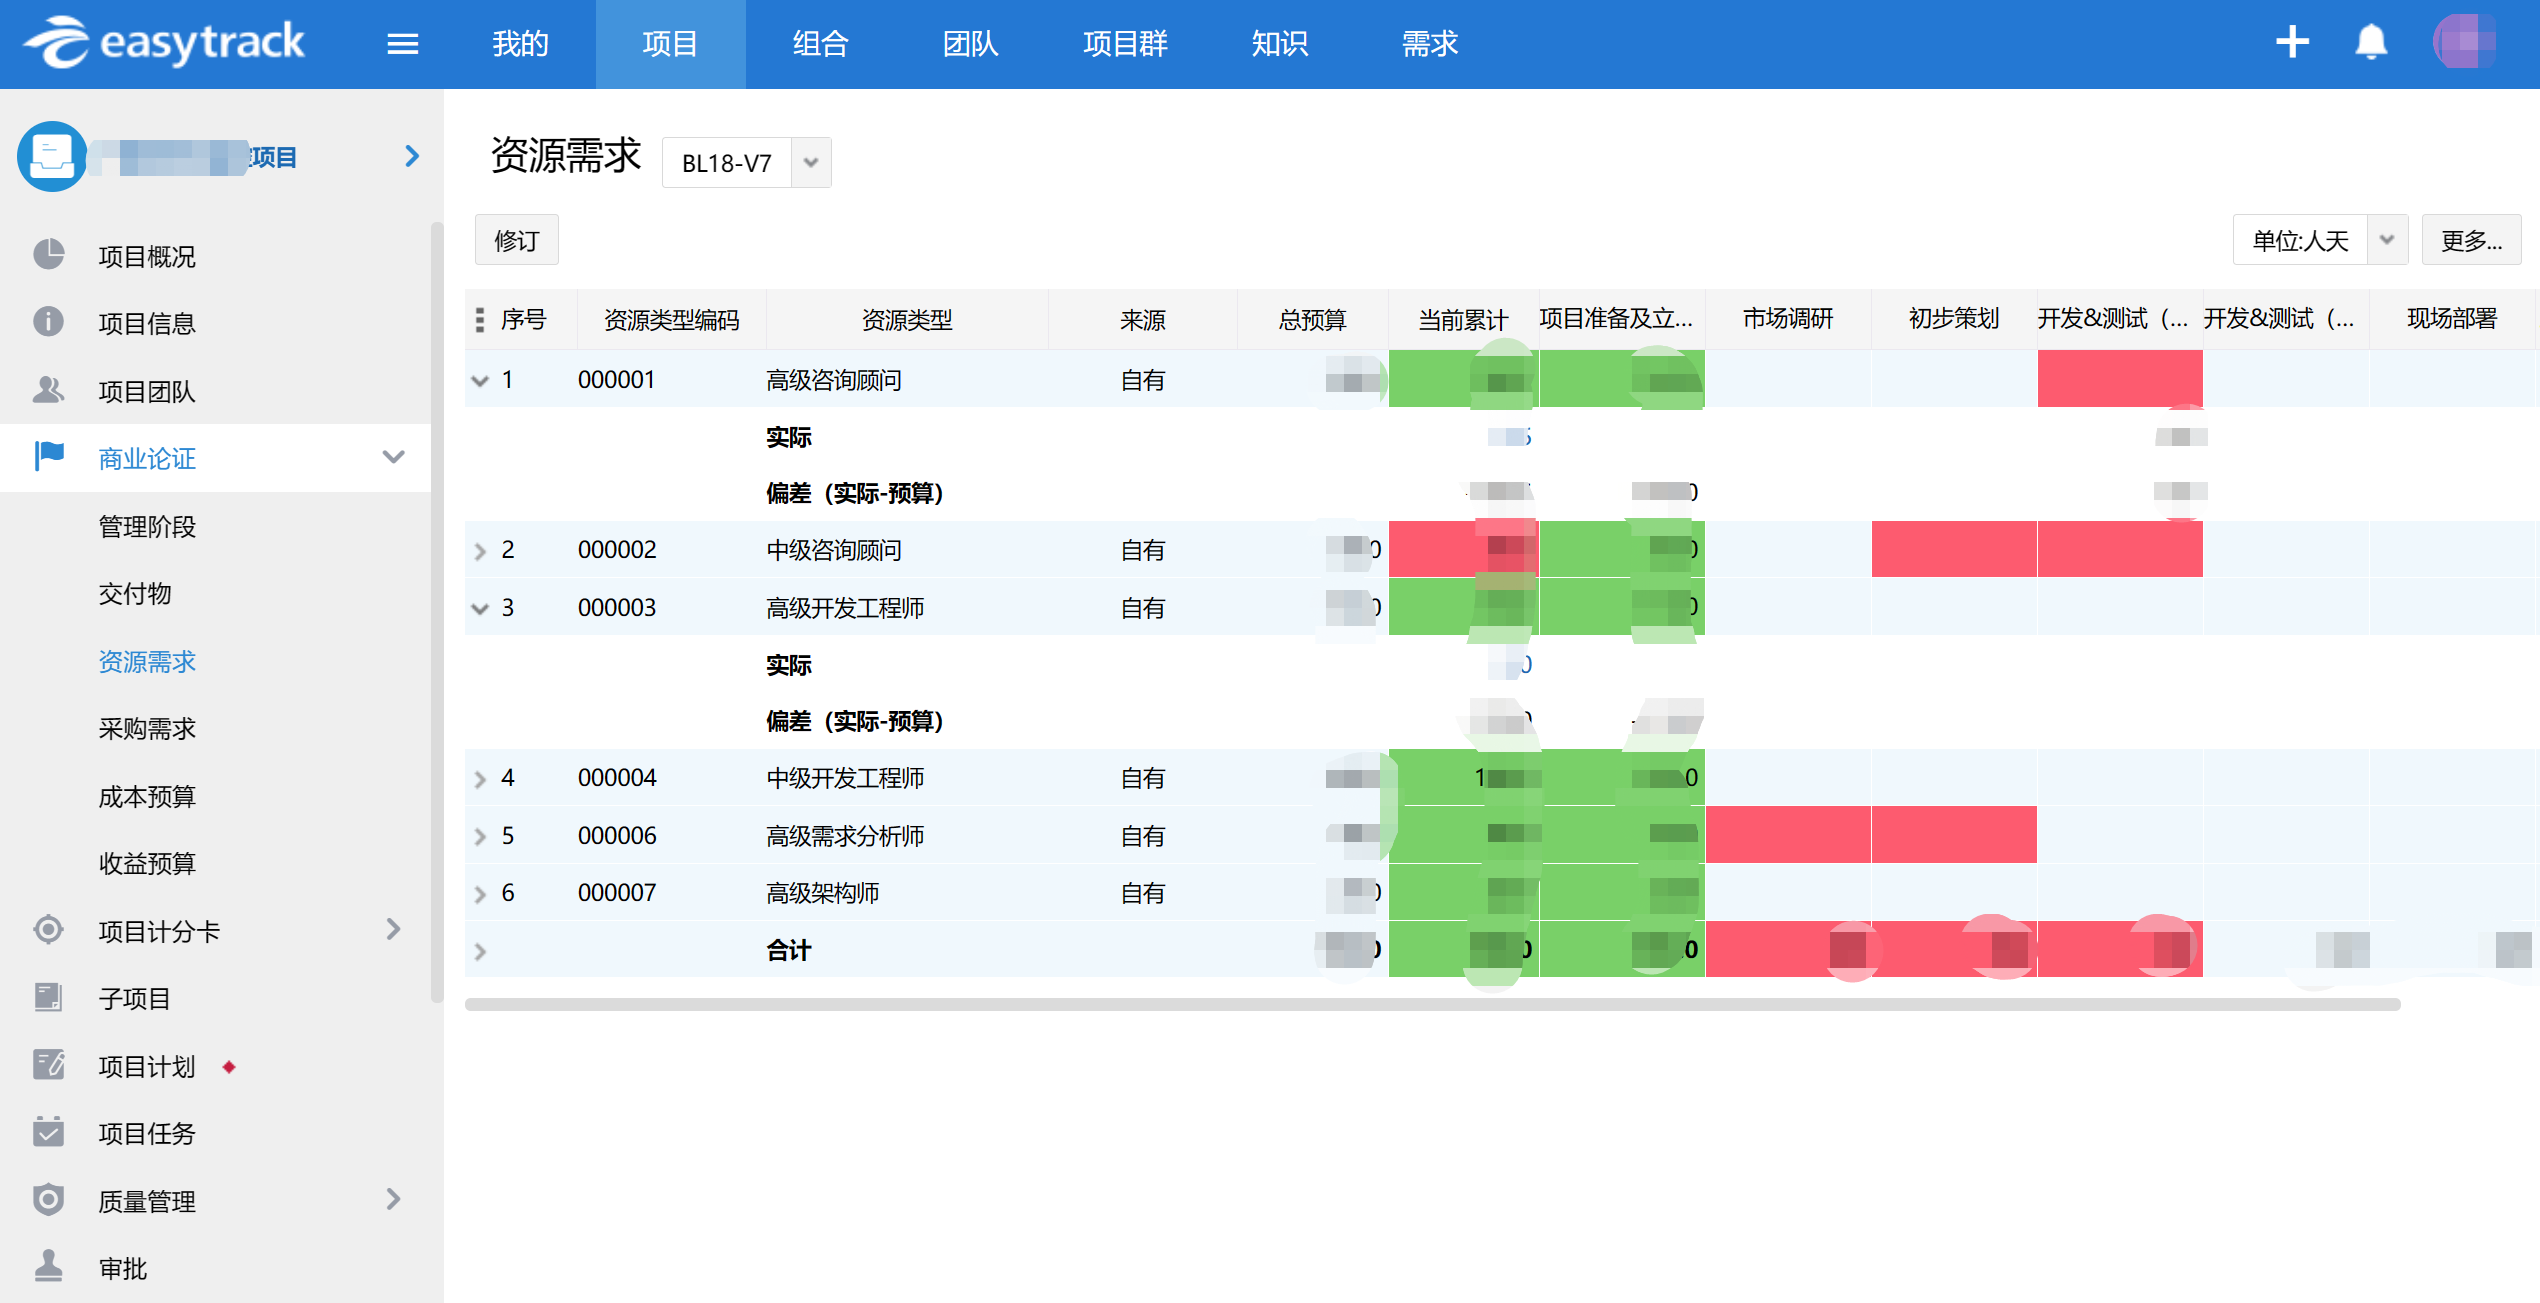Viewport: 2540px width, 1303px height.
Task: Collapse row 1 高级咨询顾问
Action: point(480,380)
